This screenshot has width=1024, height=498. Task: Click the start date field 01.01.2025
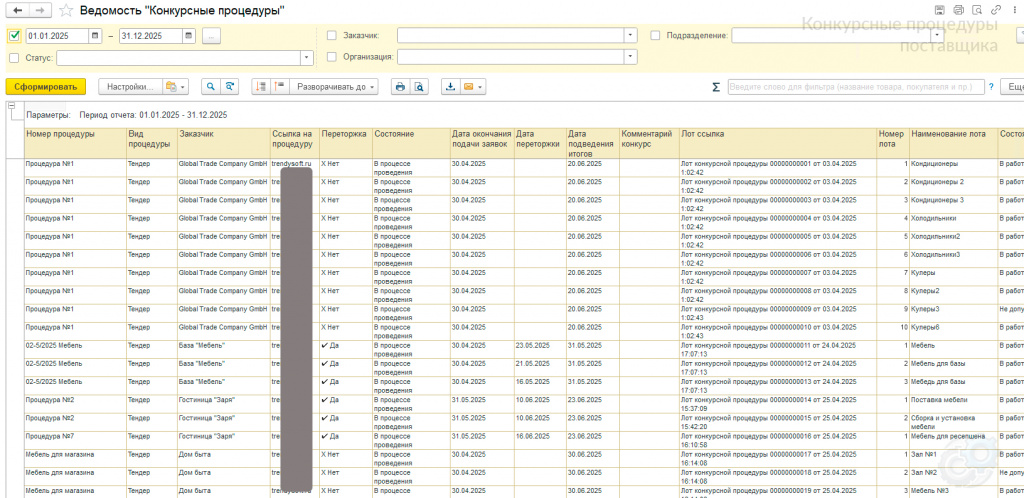click(57, 36)
